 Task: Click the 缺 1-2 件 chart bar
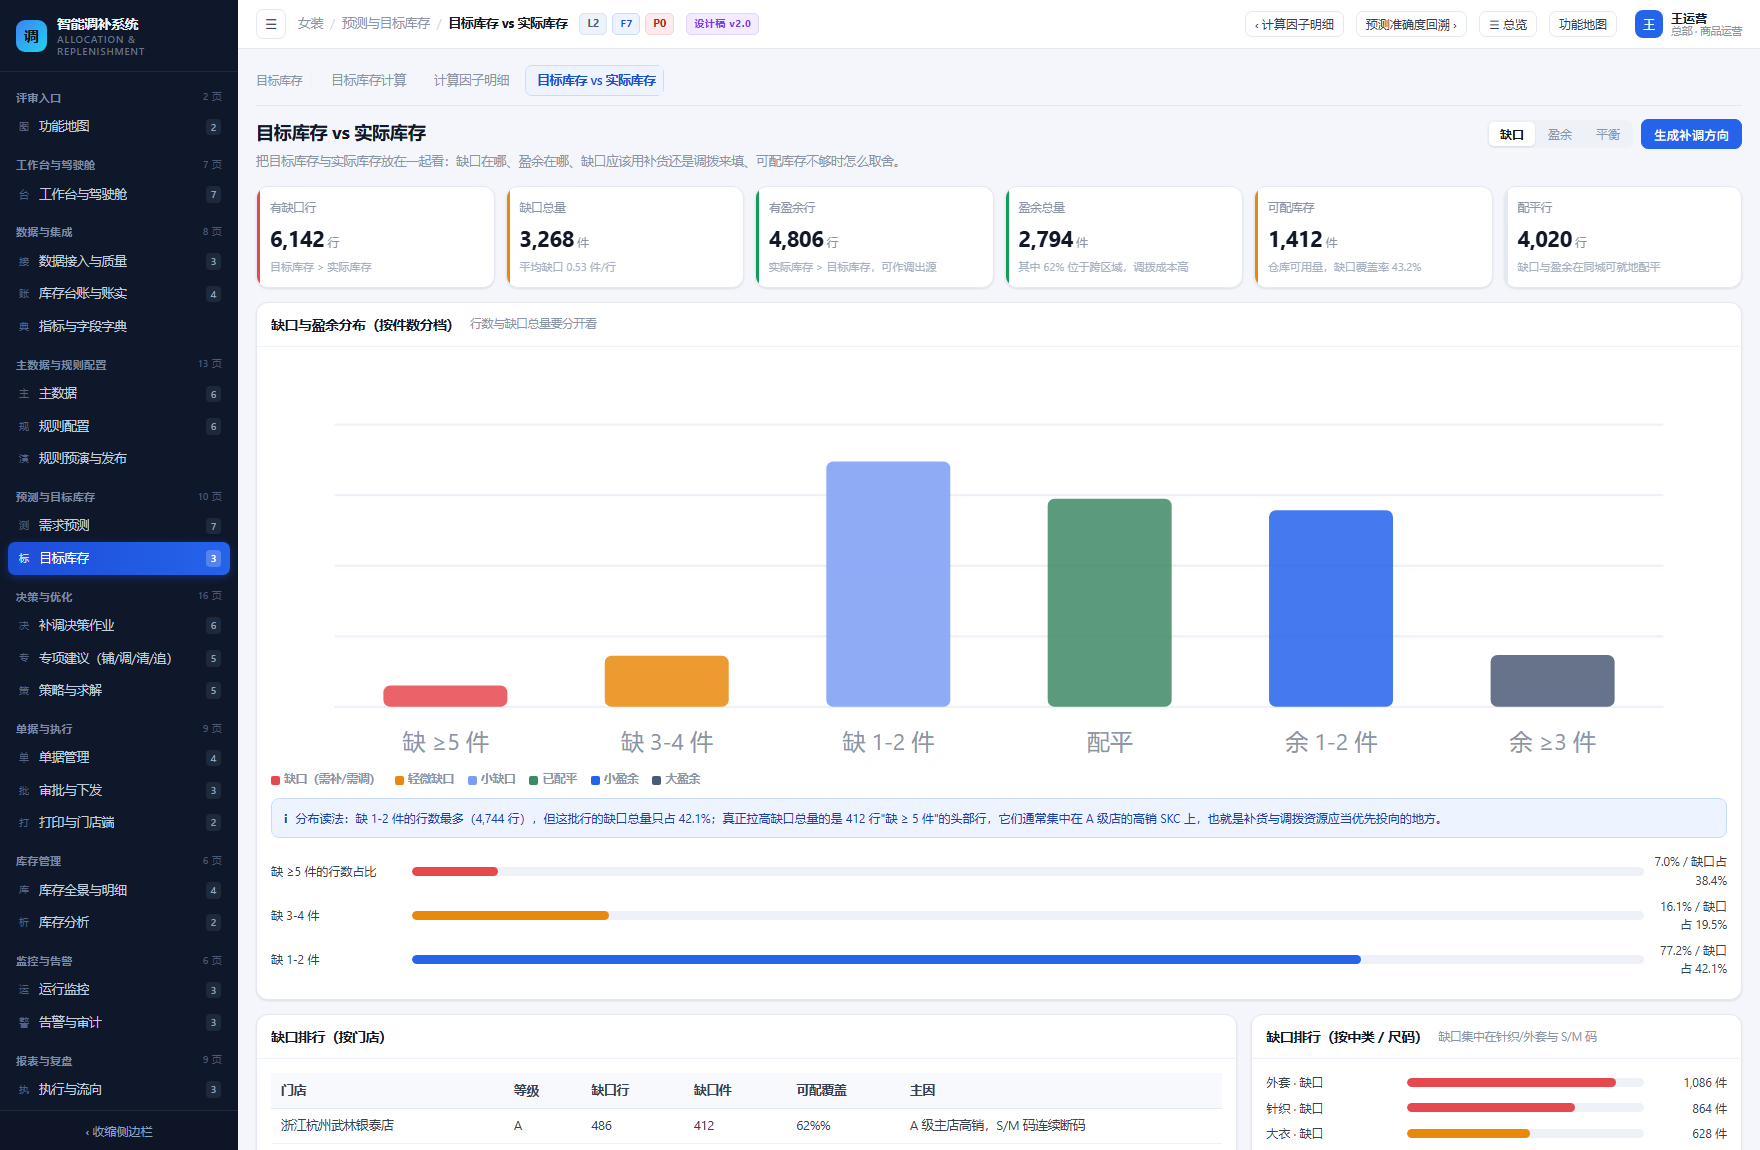pyautogui.click(x=888, y=584)
